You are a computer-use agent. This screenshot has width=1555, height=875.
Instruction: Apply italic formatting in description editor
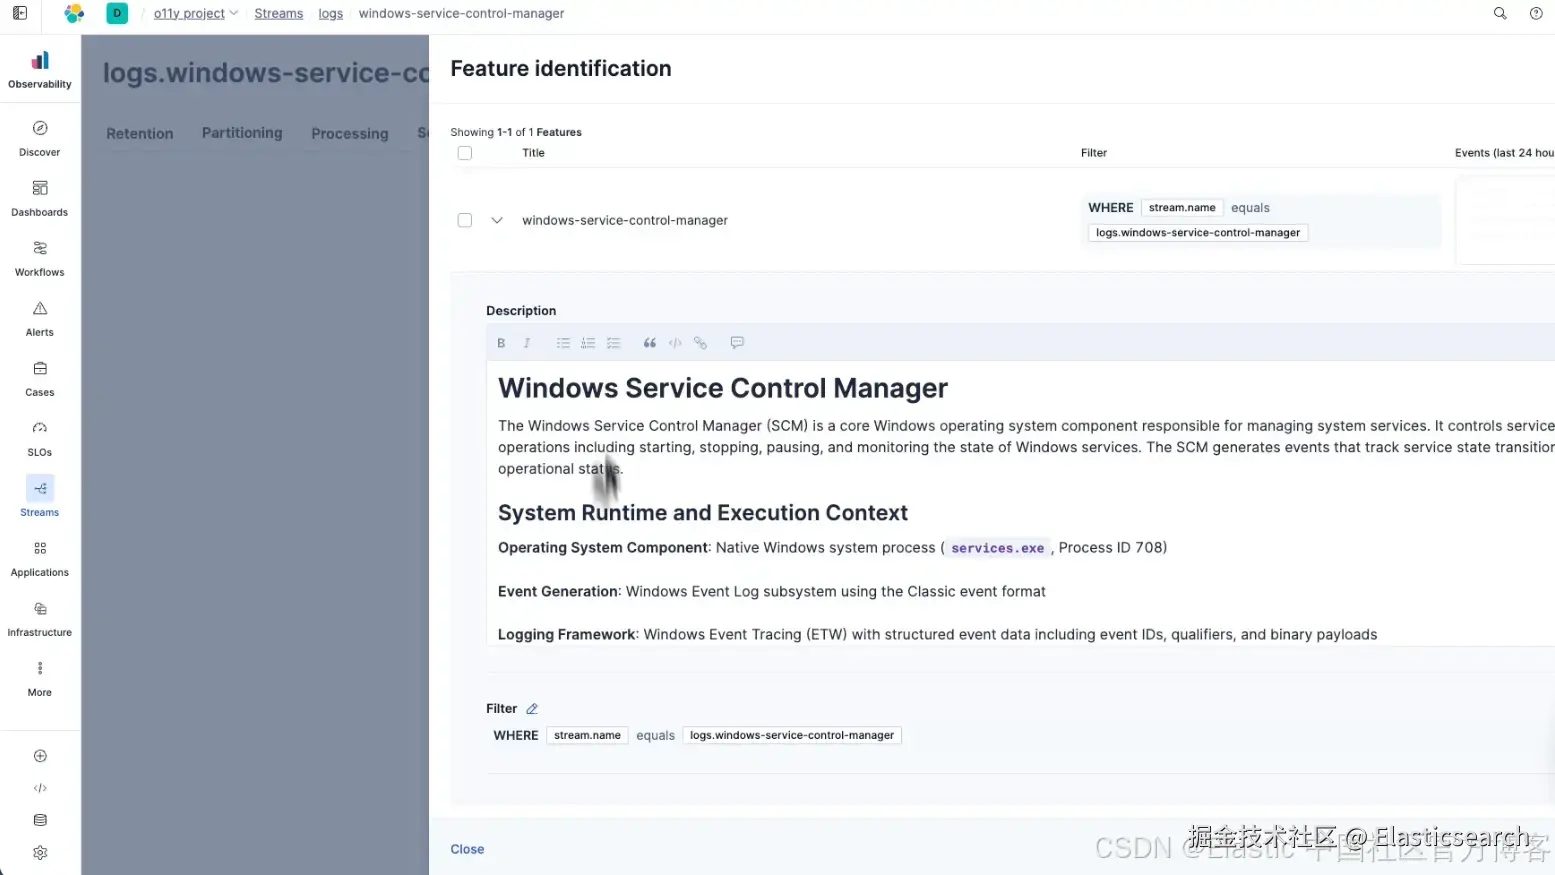point(527,343)
